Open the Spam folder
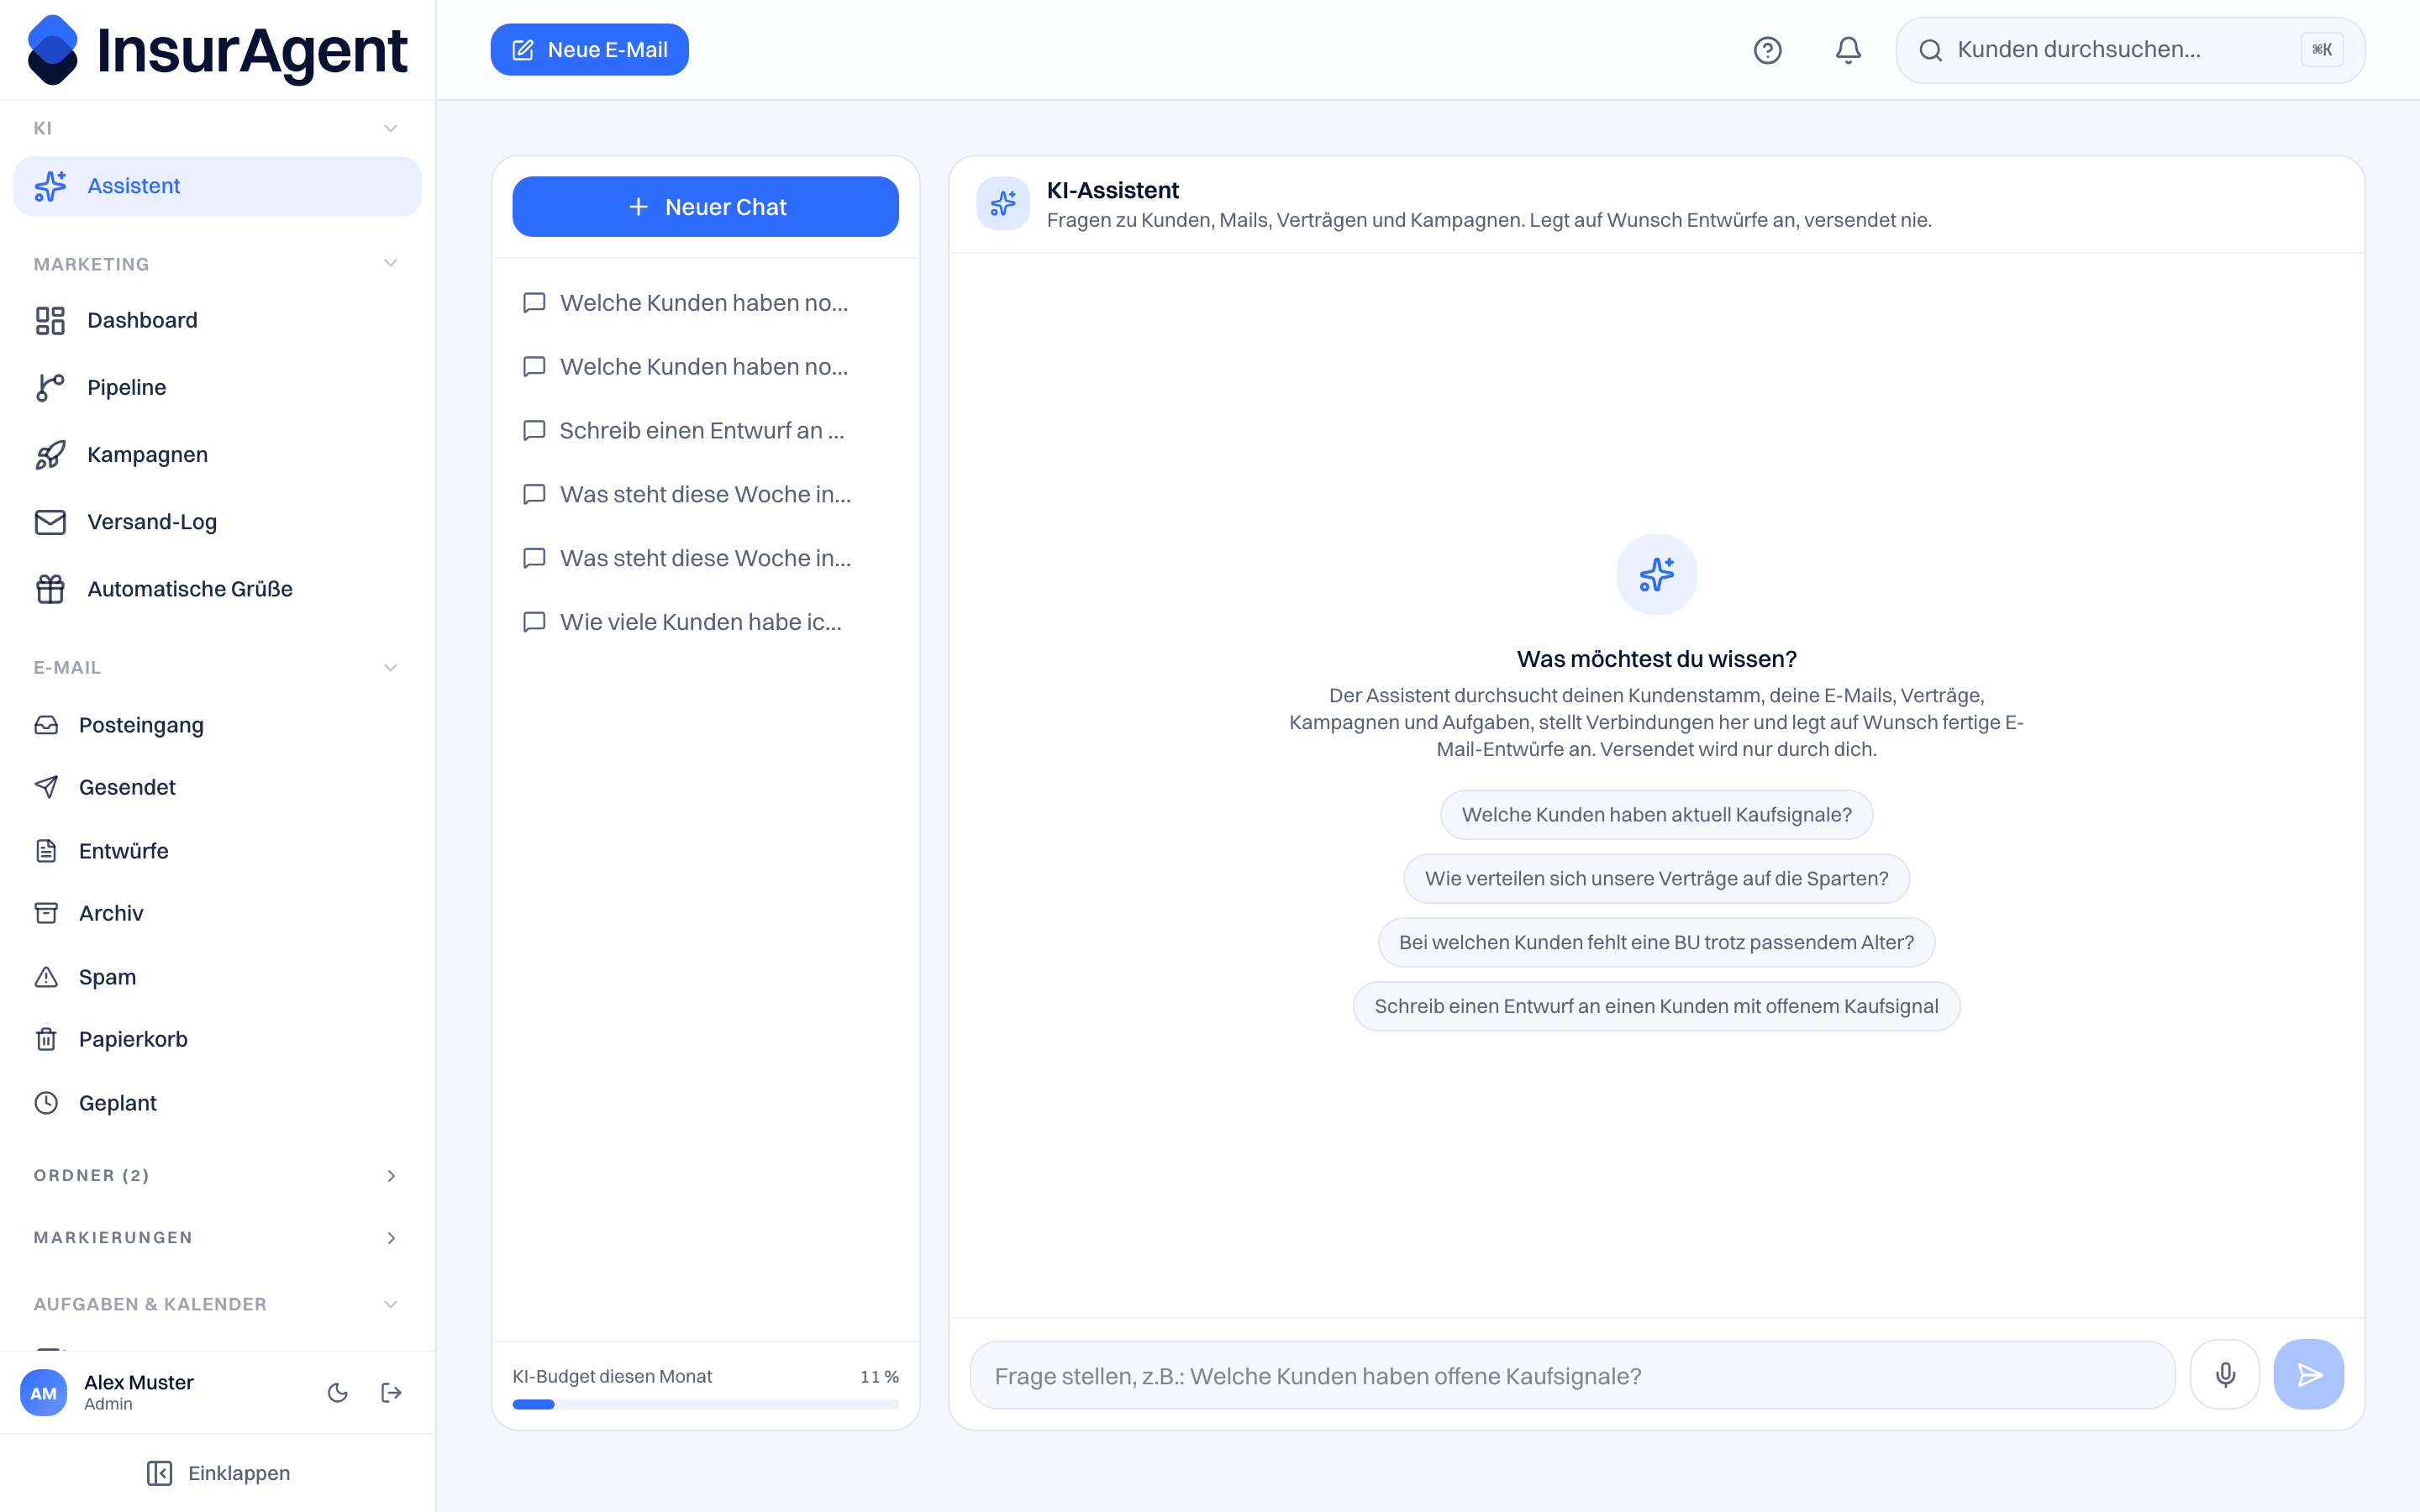The height and width of the screenshot is (1512, 2420). (x=217, y=977)
